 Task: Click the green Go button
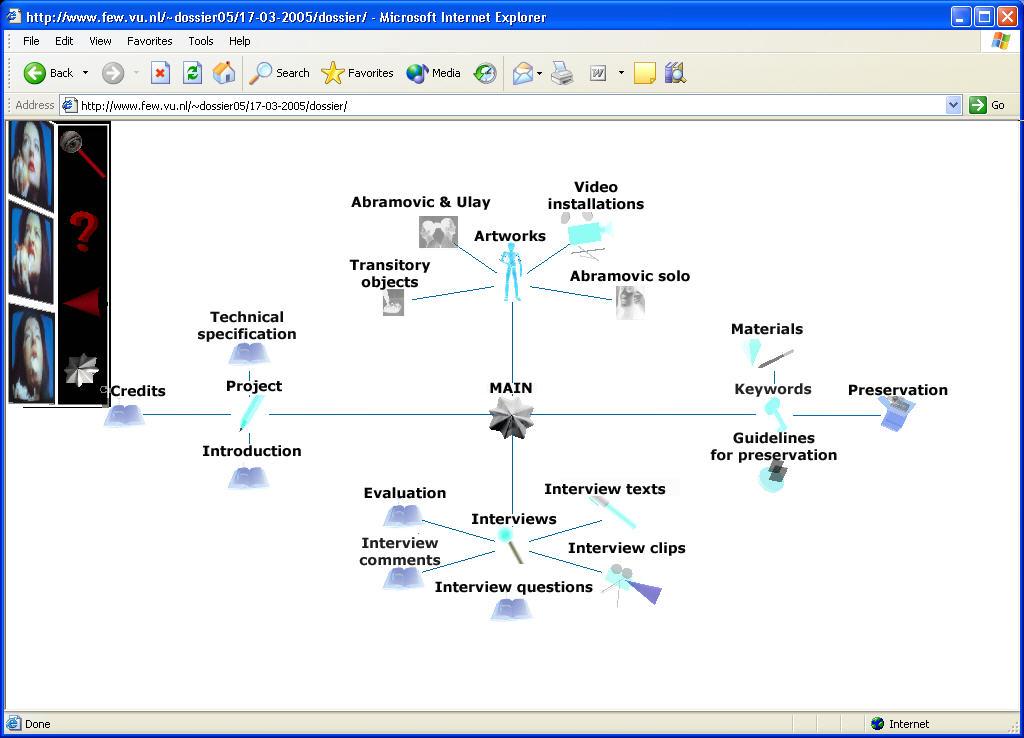tap(987, 105)
